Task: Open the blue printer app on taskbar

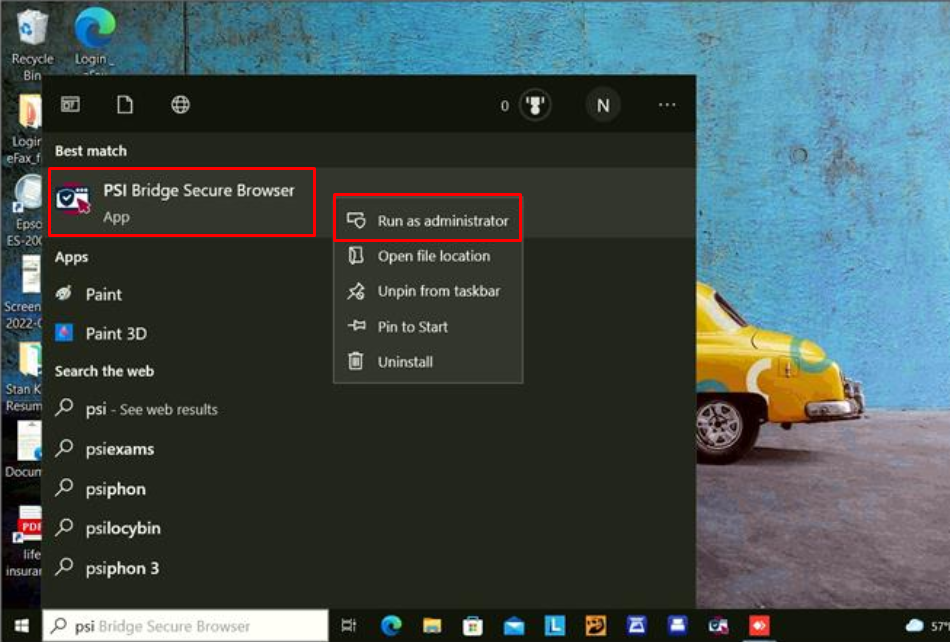Action: pyautogui.click(x=677, y=626)
